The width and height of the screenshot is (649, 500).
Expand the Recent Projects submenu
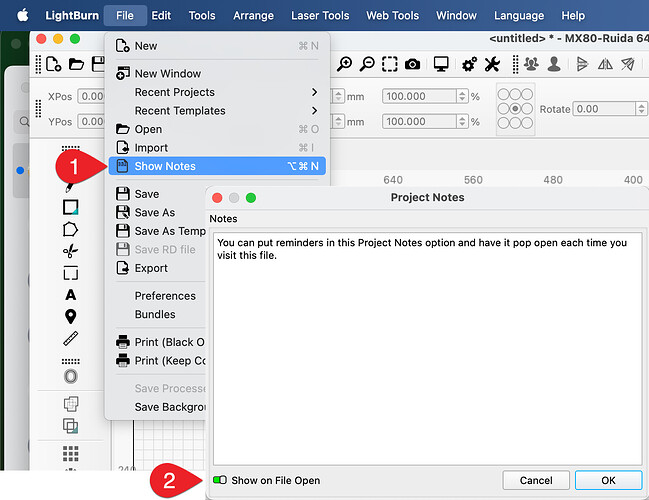tap(217, 92)
